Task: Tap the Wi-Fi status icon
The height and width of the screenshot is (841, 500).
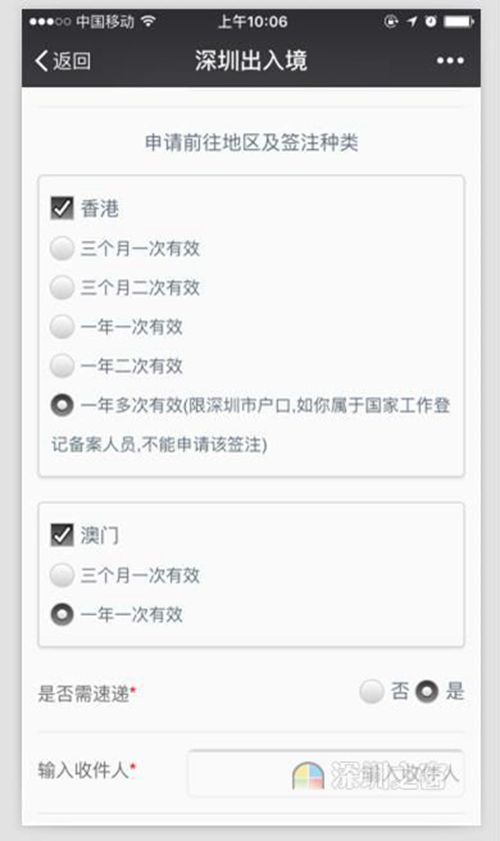Action: (148, 21)
